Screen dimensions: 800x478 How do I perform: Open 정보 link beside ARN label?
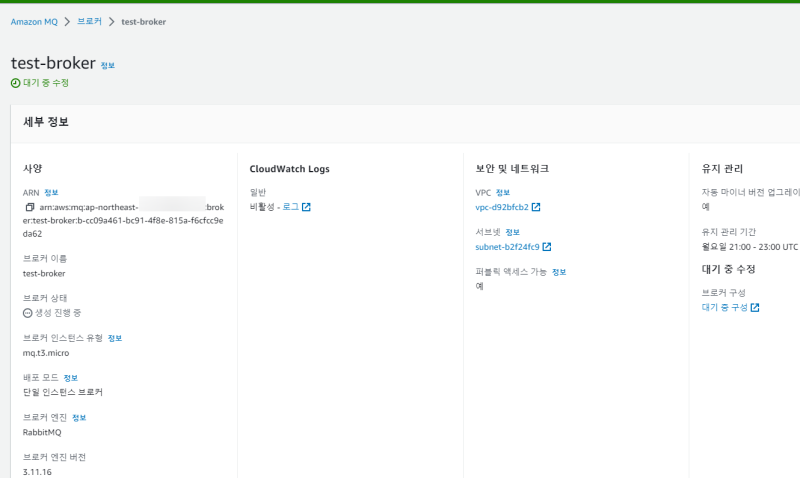click(51, 192)
